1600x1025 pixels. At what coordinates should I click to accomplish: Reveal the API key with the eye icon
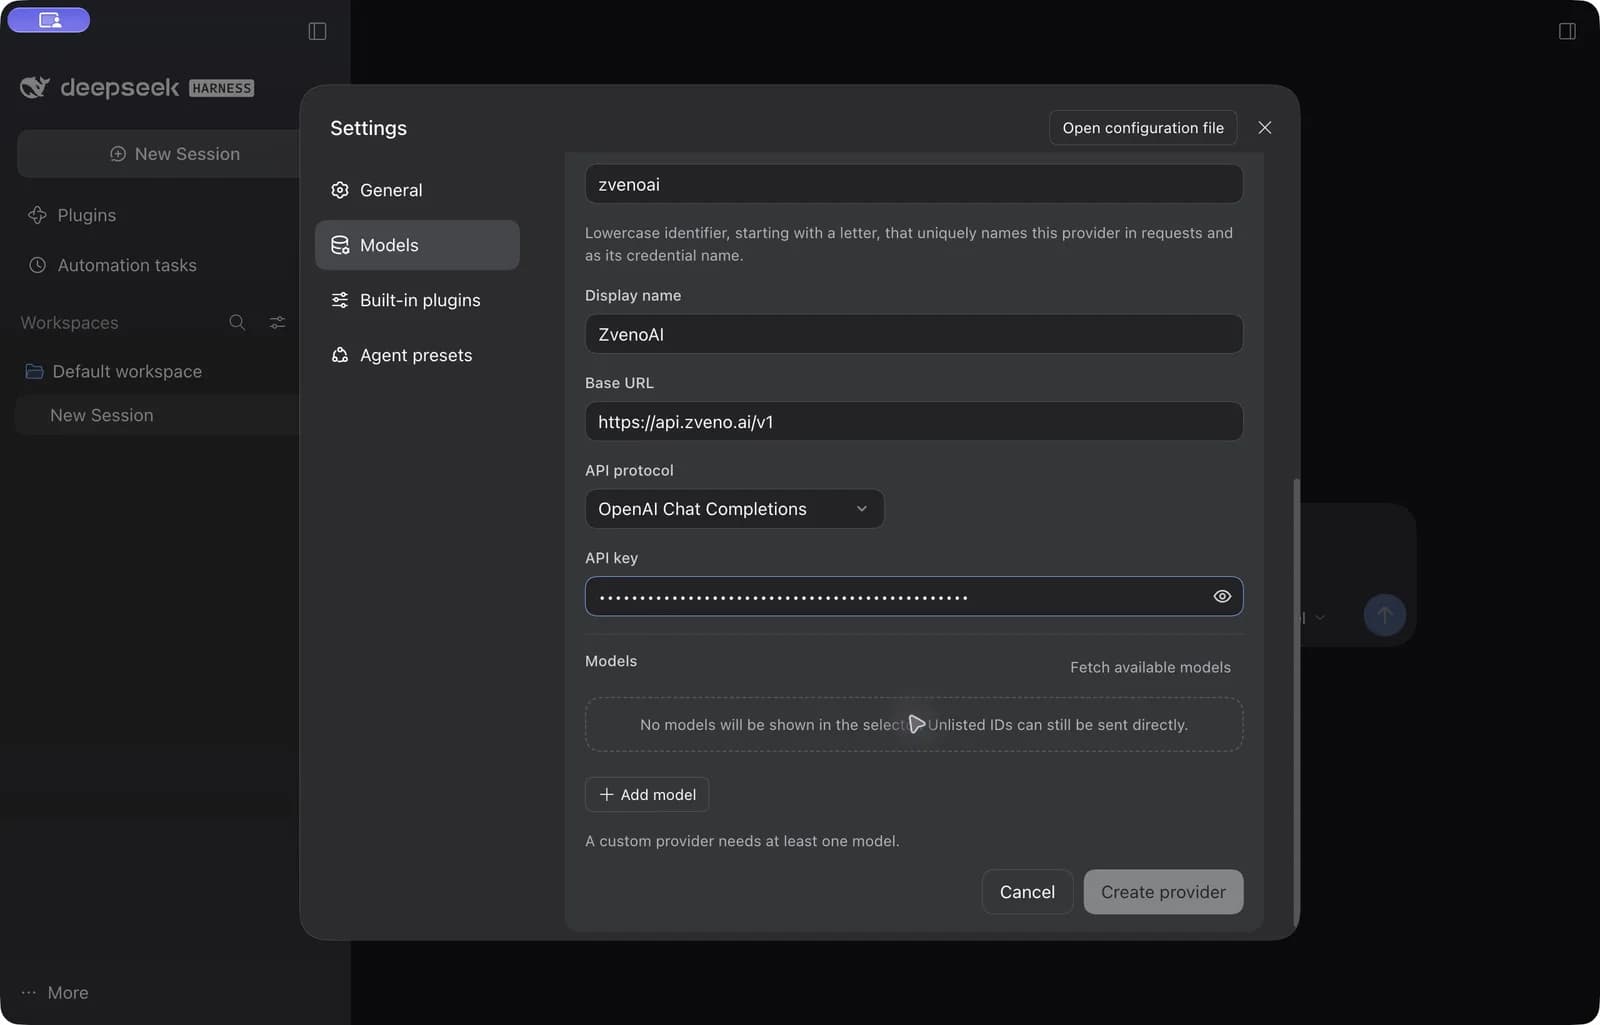[1222, 596]
